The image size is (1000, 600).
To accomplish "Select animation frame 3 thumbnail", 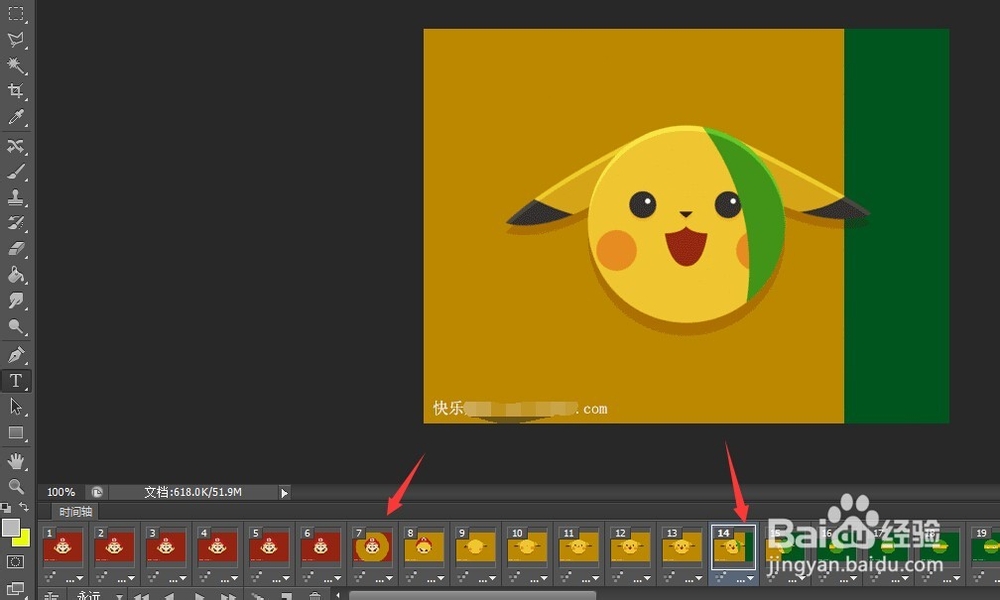I will click(166, 546).
